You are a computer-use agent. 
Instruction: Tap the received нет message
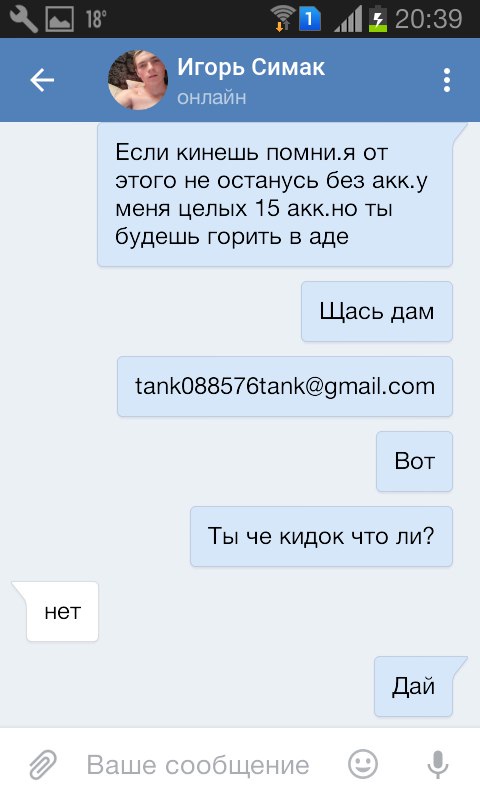coord(62,611)
